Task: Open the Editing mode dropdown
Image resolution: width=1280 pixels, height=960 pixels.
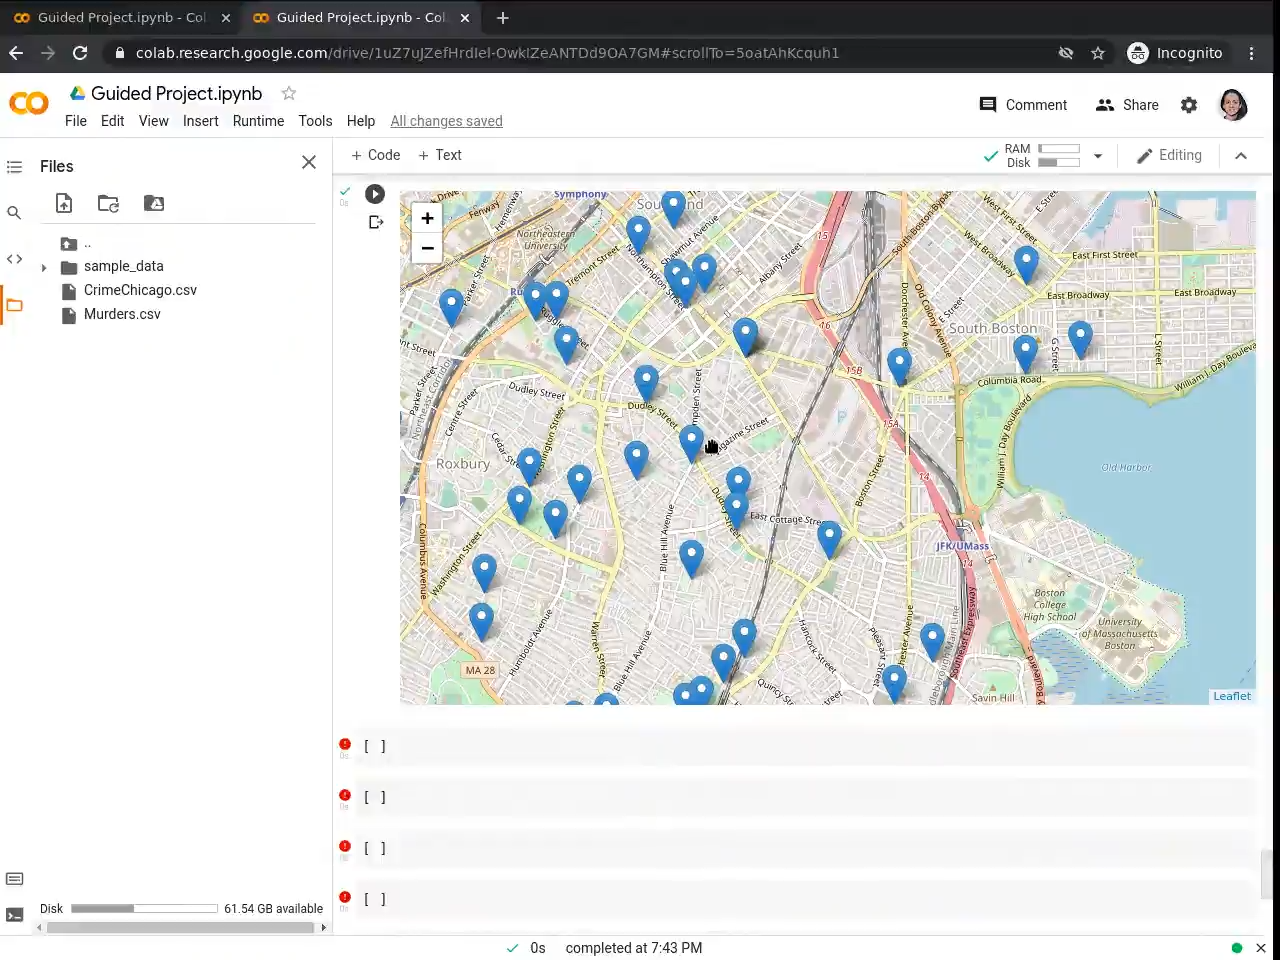Action: click(x=1169, y=156)
